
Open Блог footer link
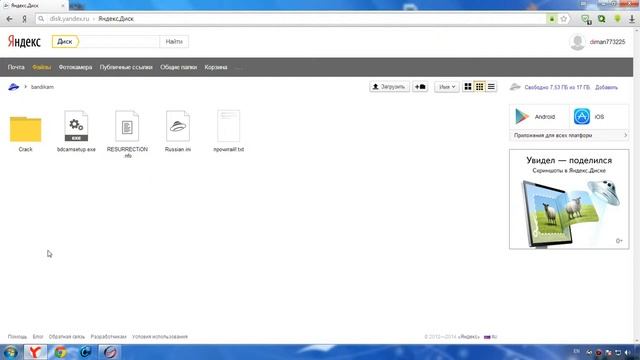tap(38, 337)
